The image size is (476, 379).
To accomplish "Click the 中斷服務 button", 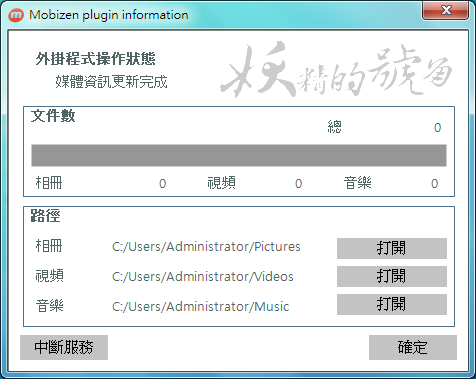I will 64,347.
